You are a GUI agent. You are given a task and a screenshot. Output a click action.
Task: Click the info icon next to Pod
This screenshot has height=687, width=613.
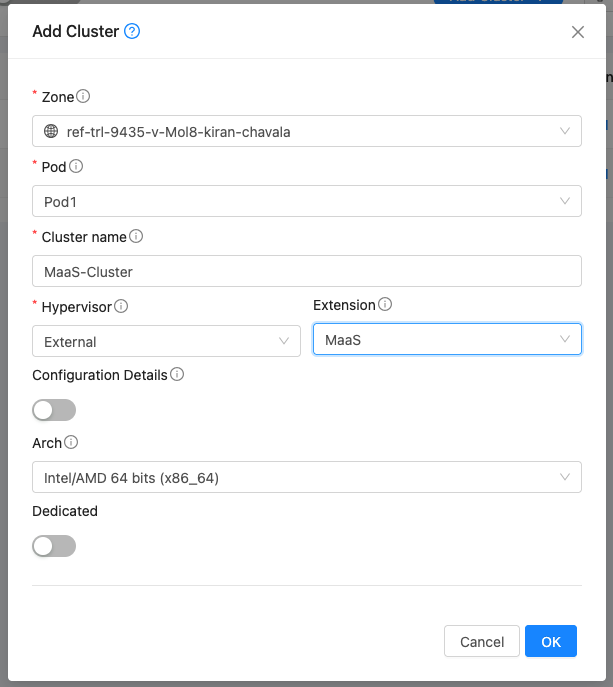click(x=76, y=167)
